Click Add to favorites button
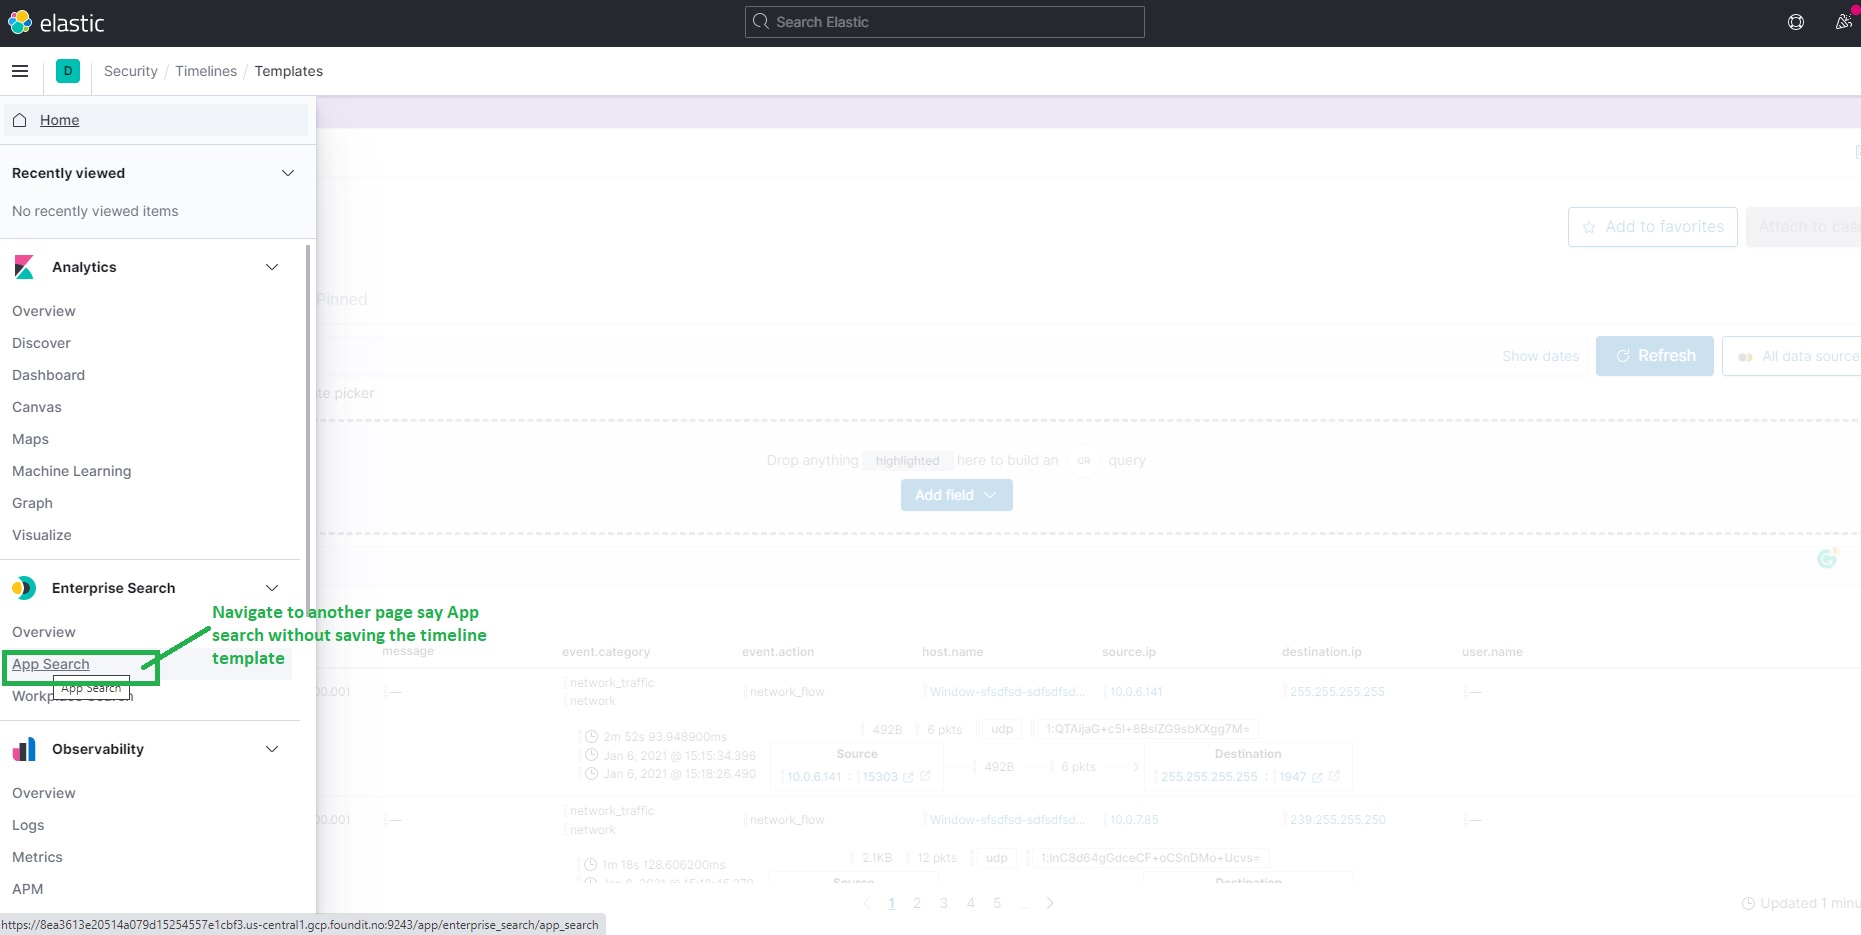This screenshot has width=1861, height=935. click(x=1653, y=227)
